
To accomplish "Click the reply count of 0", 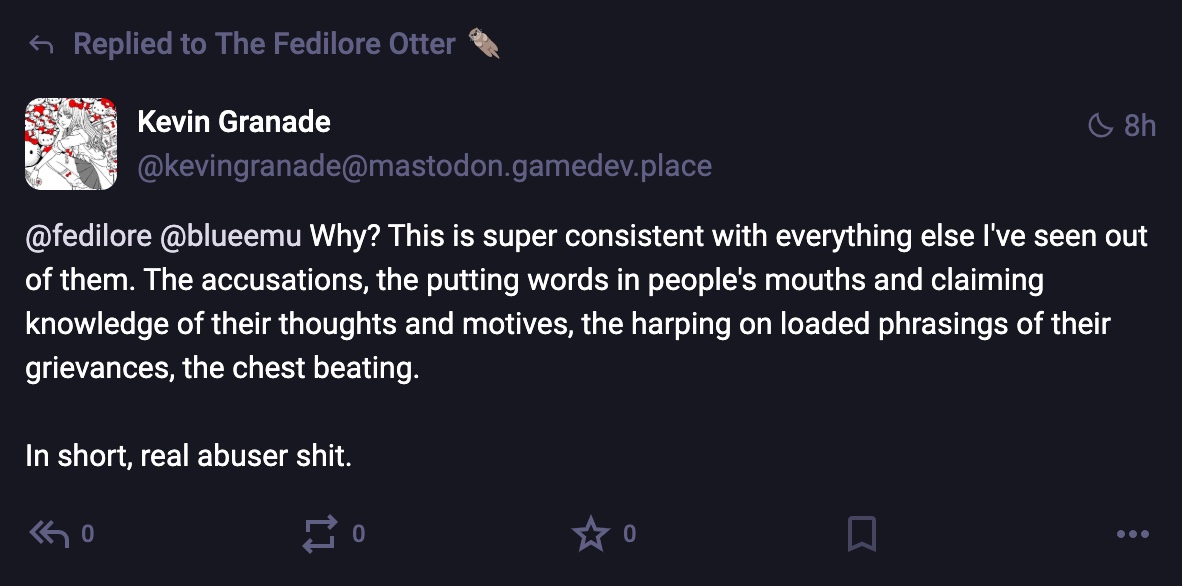I will [x=87, y=534].
